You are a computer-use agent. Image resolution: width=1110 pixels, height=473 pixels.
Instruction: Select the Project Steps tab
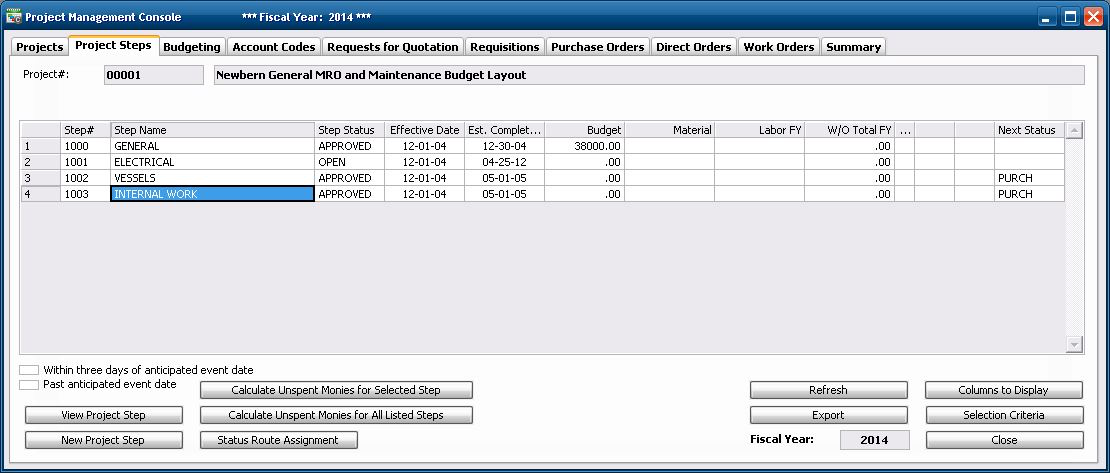tap(113, 45)
